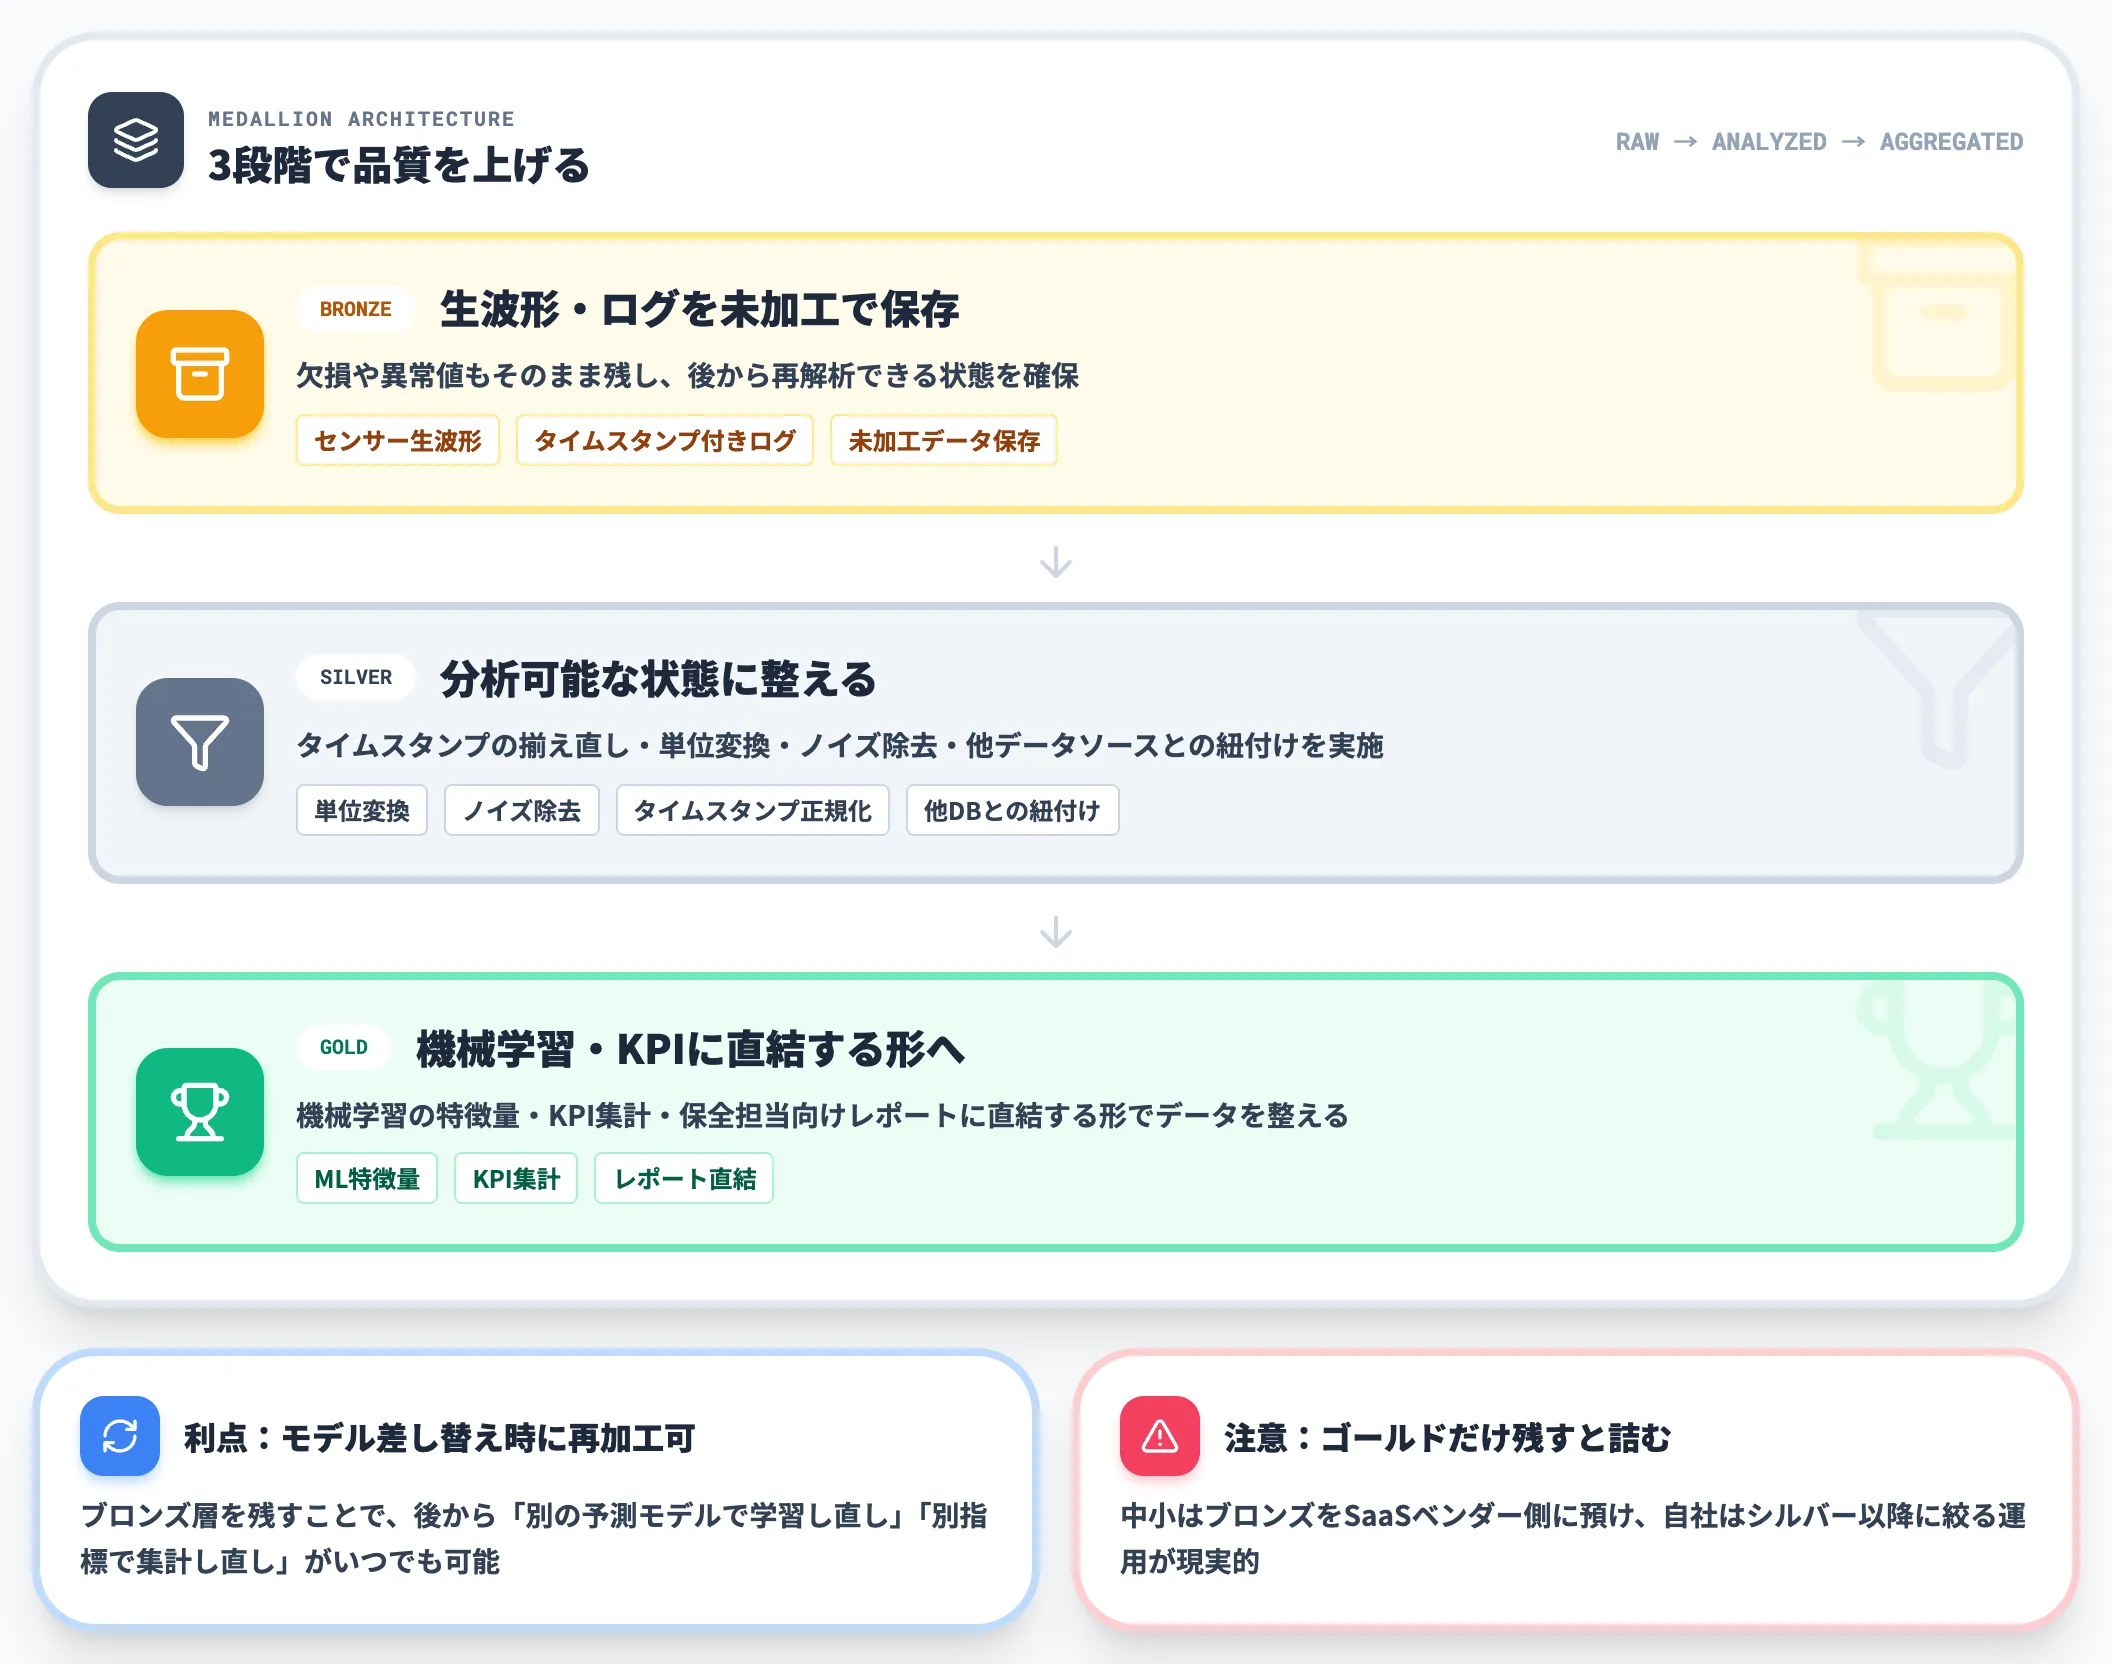Click the blue refresh arrows icon
Screen dimensions: 2112x1664
(x=120, y=1436)
